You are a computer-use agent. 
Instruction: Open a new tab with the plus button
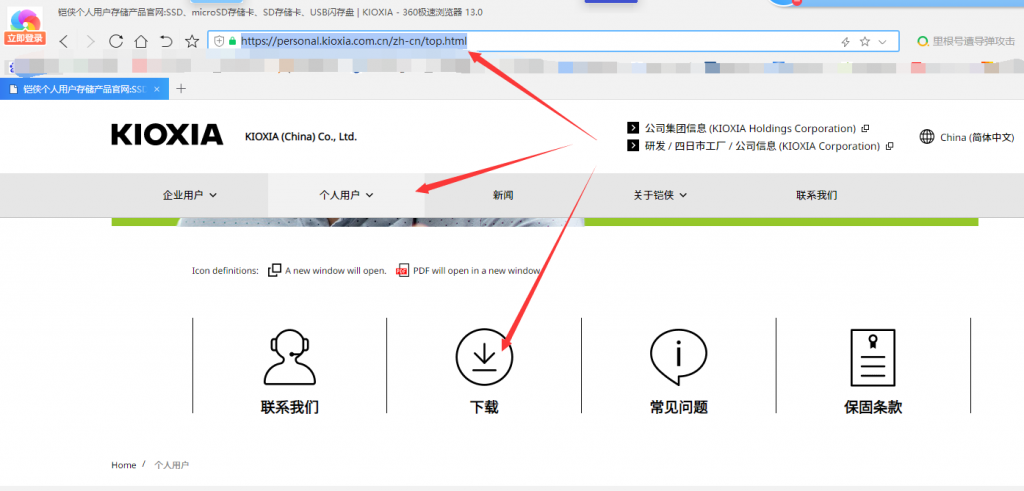click(x=181, y=88)
